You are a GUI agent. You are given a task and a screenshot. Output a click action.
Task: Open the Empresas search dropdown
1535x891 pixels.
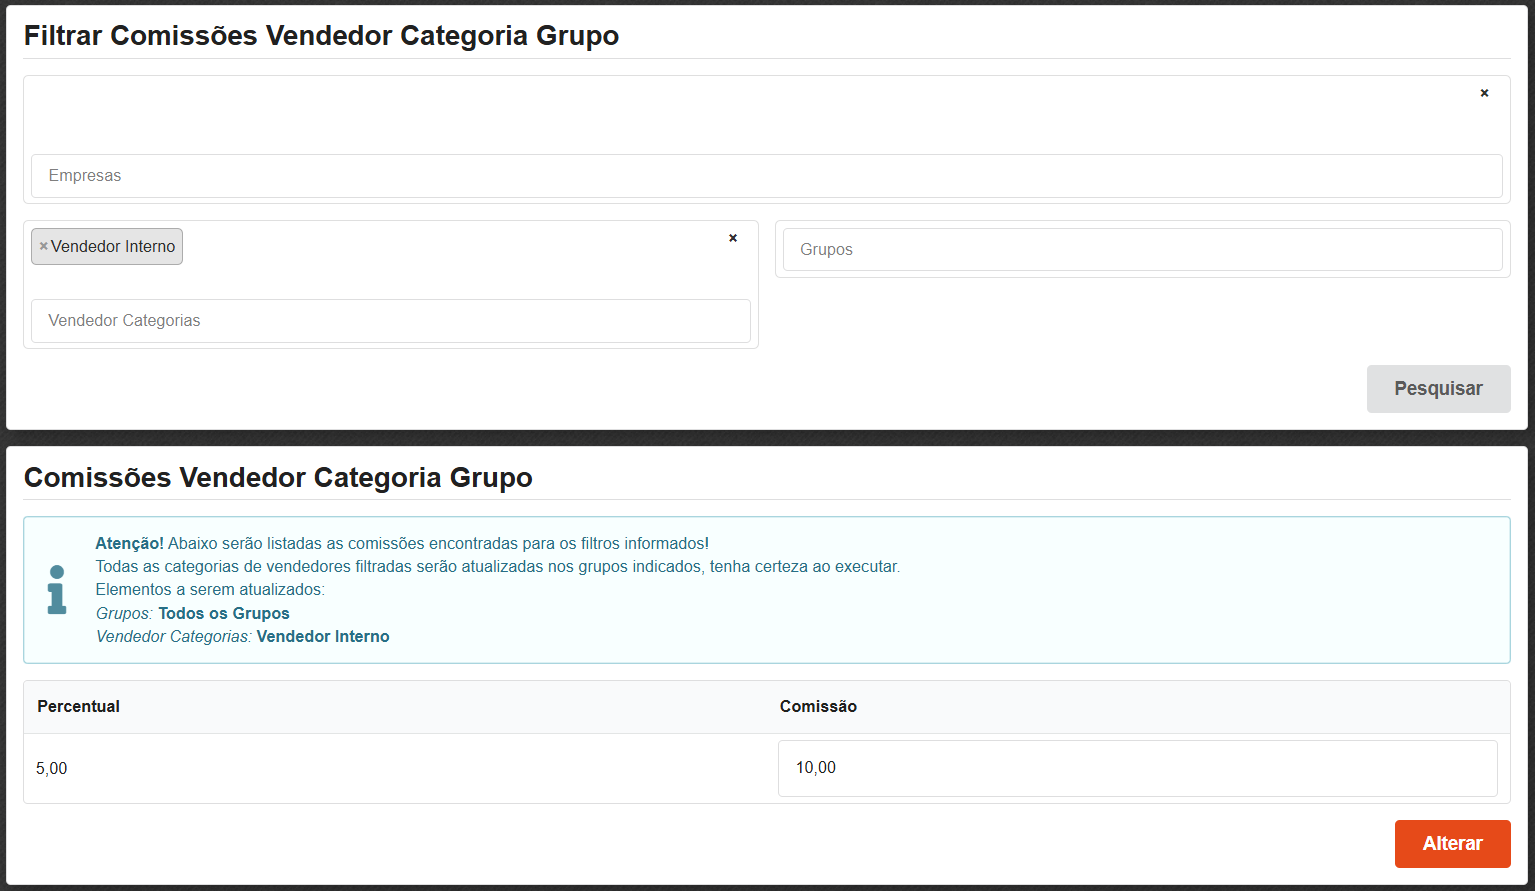pyautogui.click(x=766, y=176)
